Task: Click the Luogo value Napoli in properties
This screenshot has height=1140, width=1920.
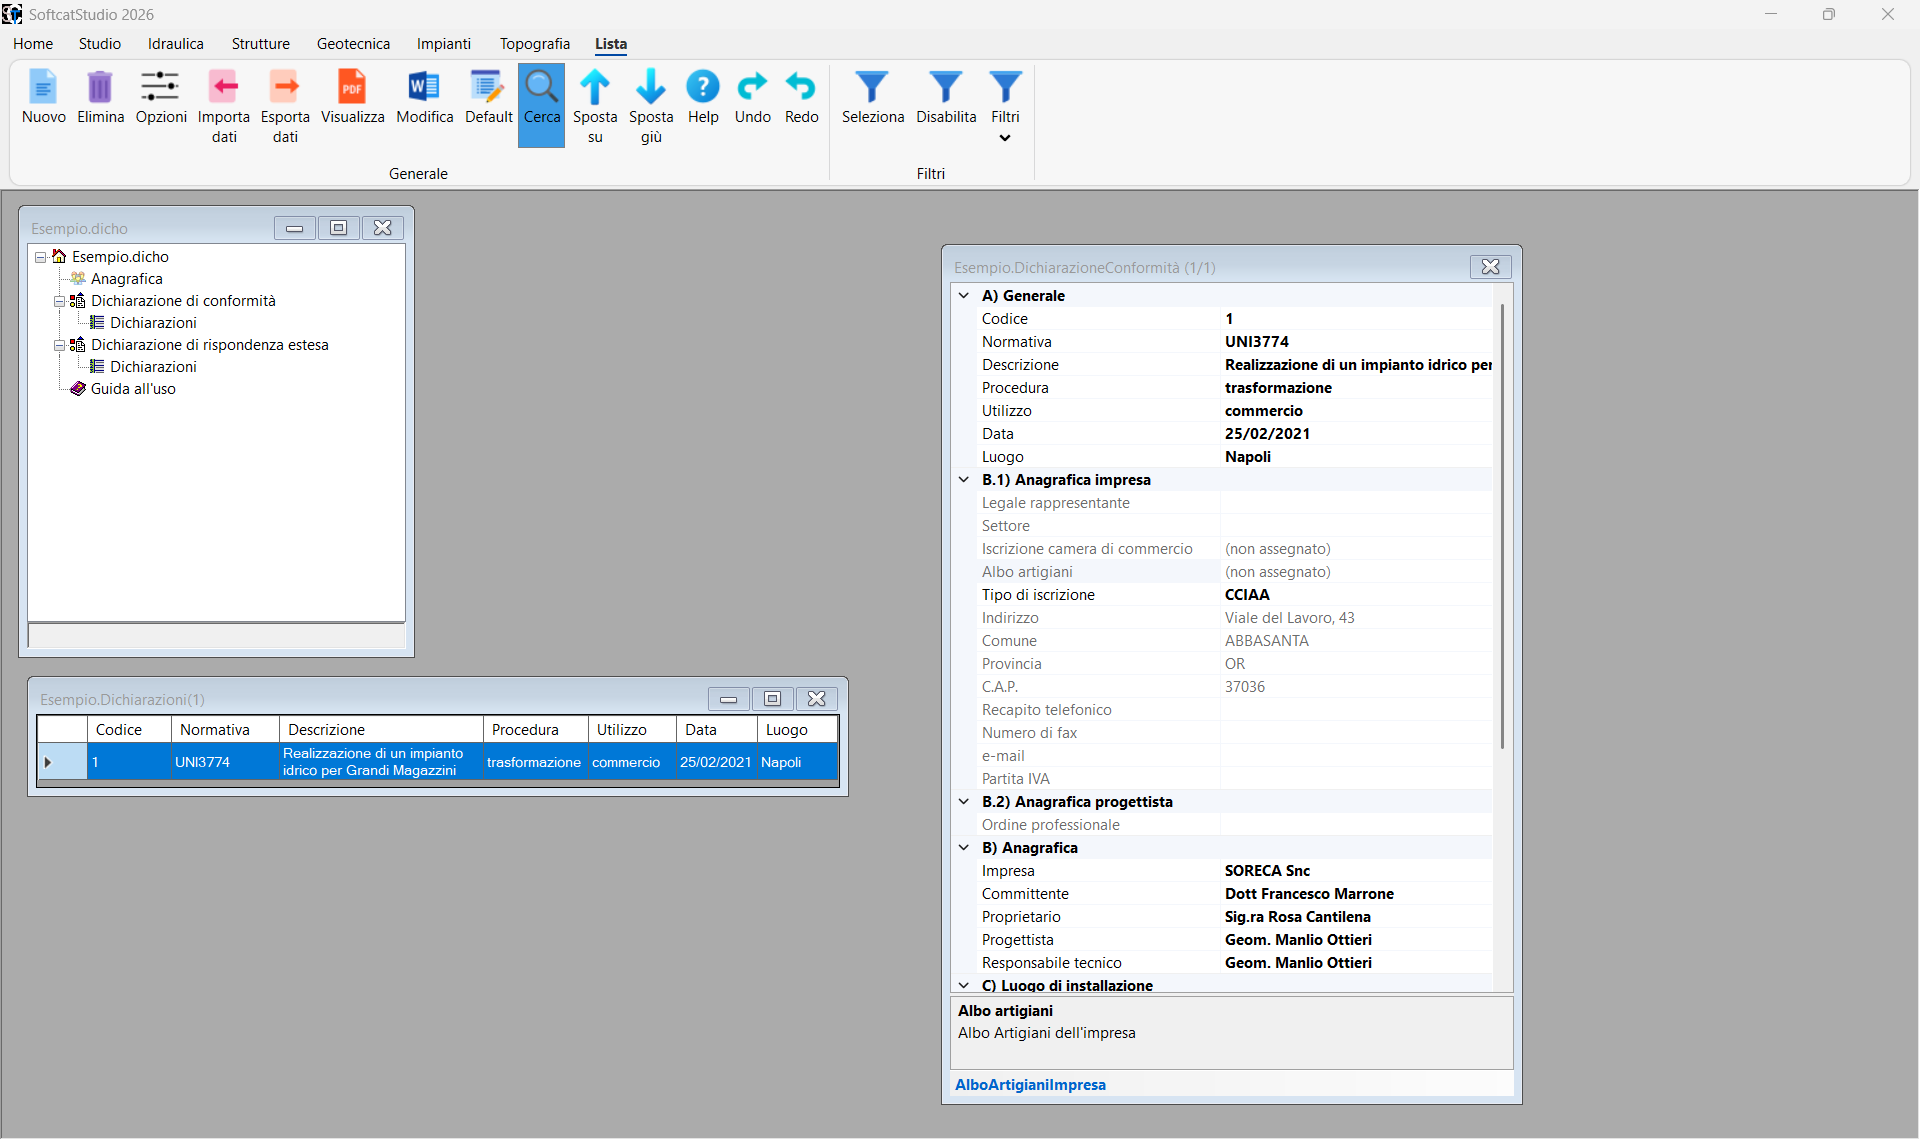Action: [x=1248, y=457]
